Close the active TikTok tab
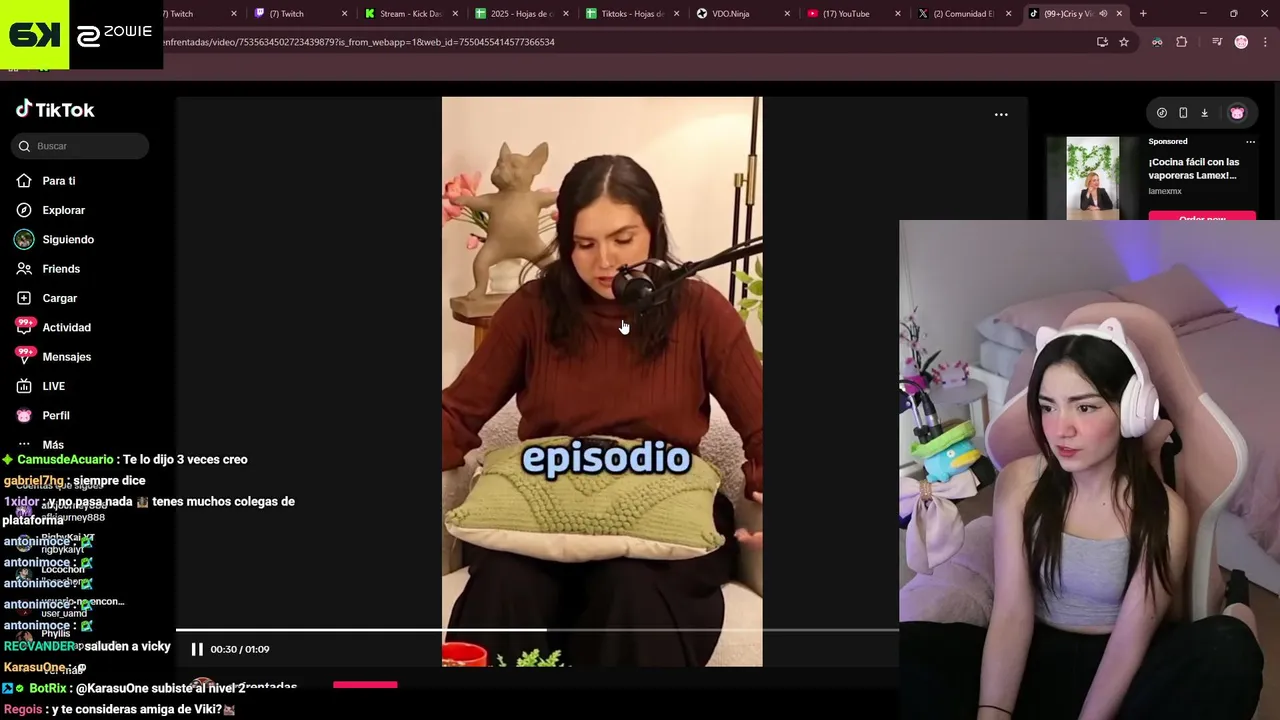Viewport: 1280px width, 720px height. pyautogui.click(x=1119, y=14)
